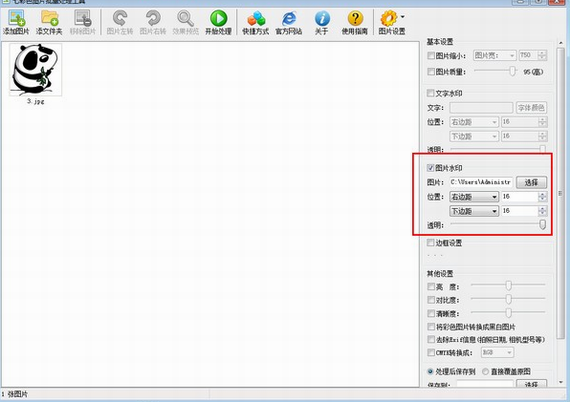The height and width of the screenshot is (402, 570).
Task: Select the 3.jpg panda thumbnail
Action: pyautogui.click(x=35, y=69)
